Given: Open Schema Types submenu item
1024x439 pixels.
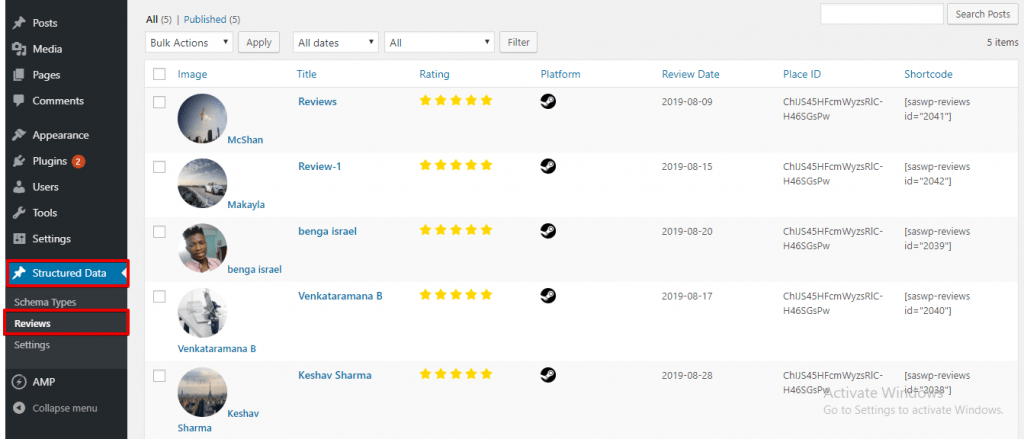Looking at the screenshot, I should pos(45,302).
